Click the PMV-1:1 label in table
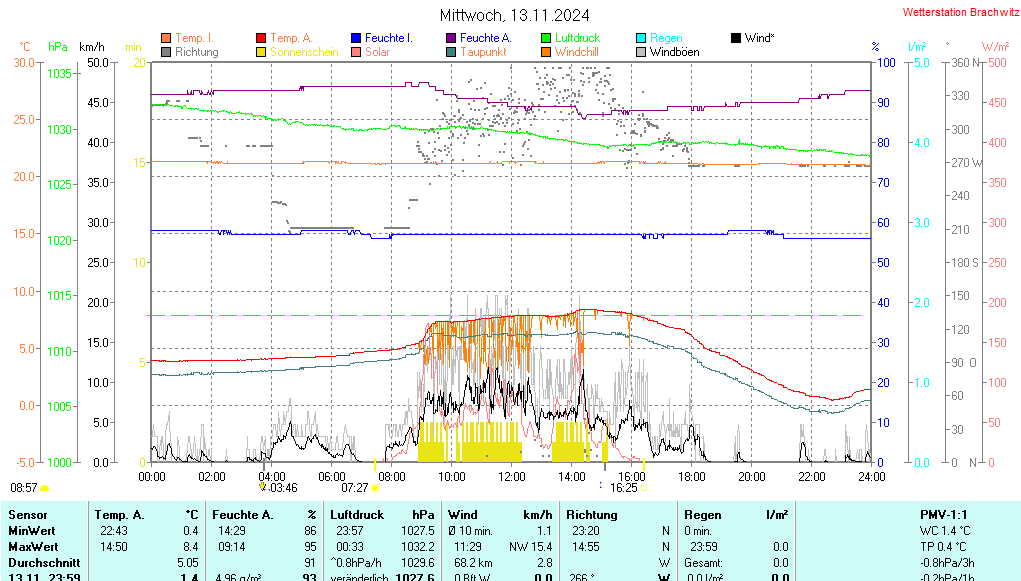1021x581 pixels. pyautogui.click(x=941, y=514)
